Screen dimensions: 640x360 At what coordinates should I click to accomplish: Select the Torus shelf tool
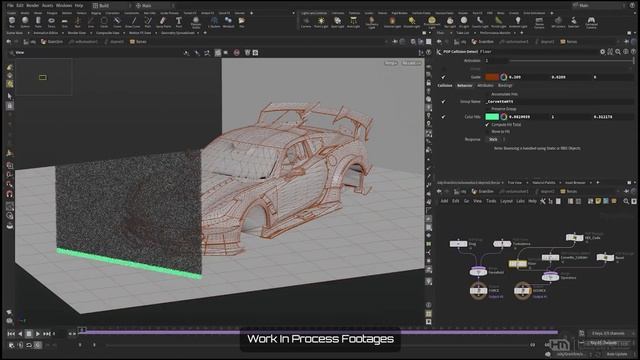[x=51, y=22]
